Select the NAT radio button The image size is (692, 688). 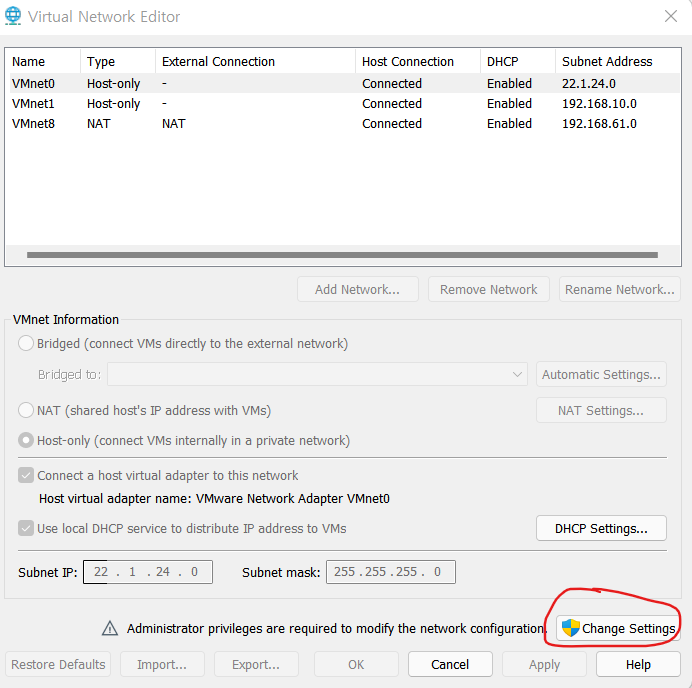coord(26,410)
